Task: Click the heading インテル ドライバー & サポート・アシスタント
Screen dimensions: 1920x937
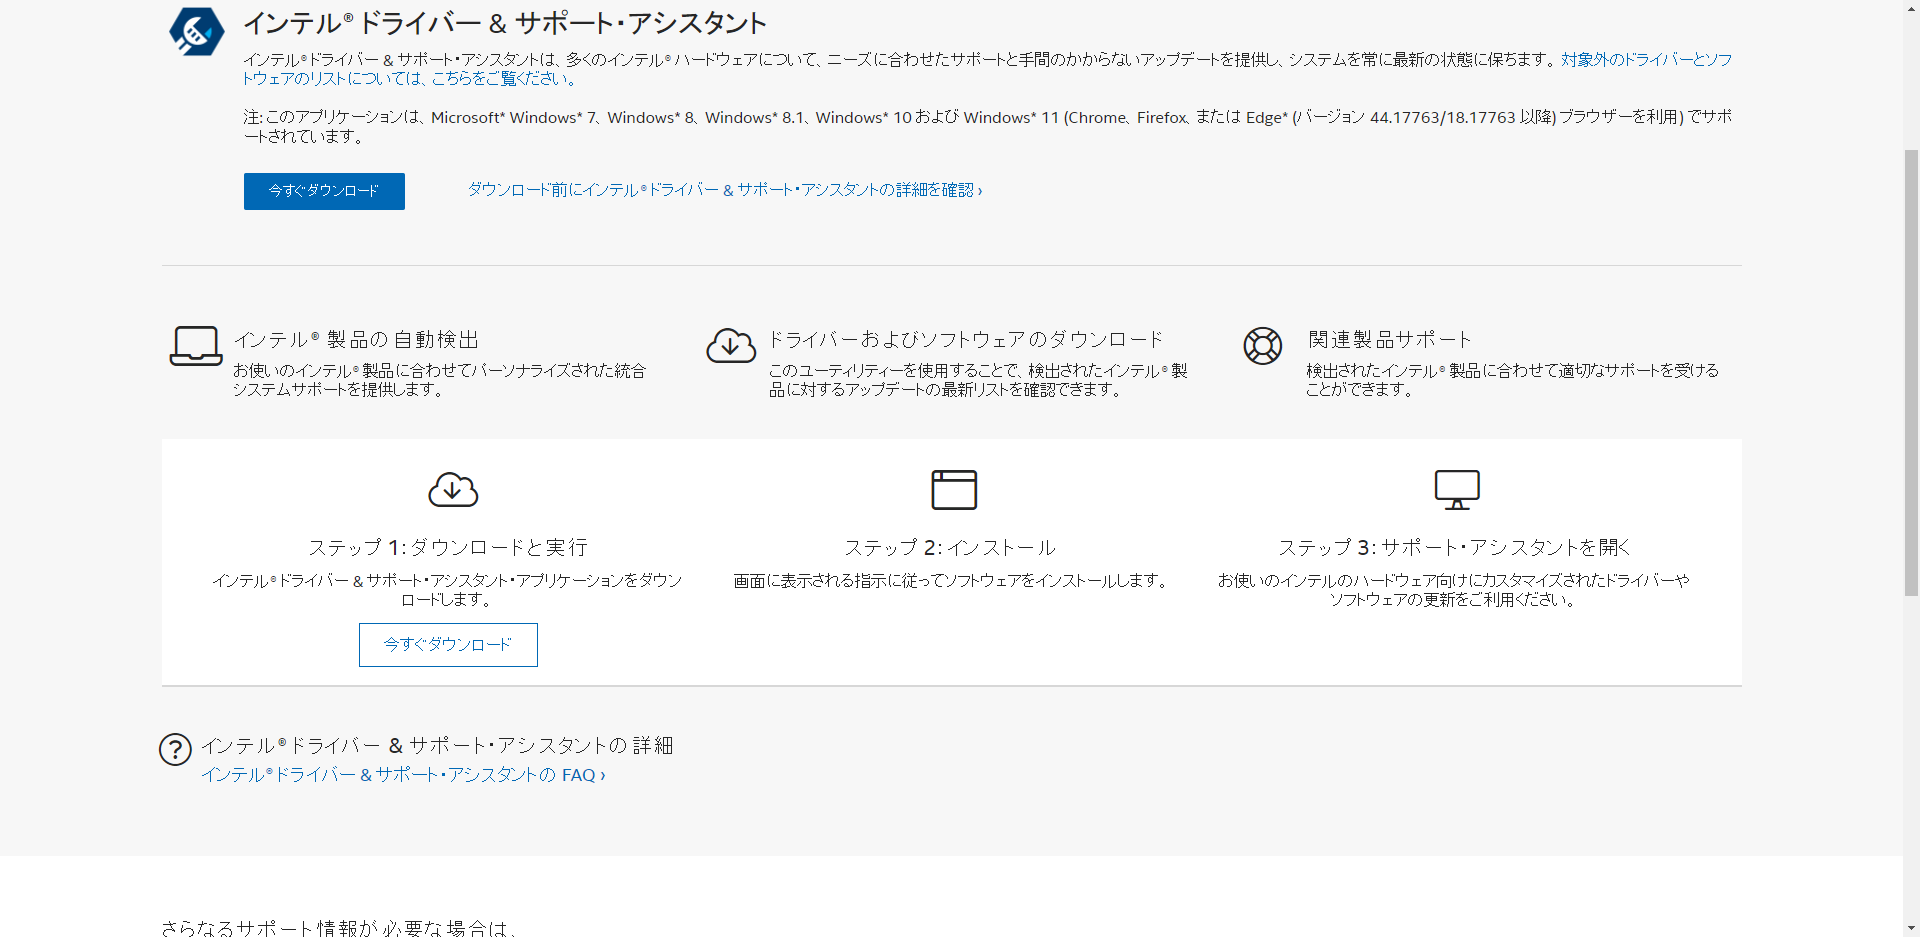Action: pos(505,23)
